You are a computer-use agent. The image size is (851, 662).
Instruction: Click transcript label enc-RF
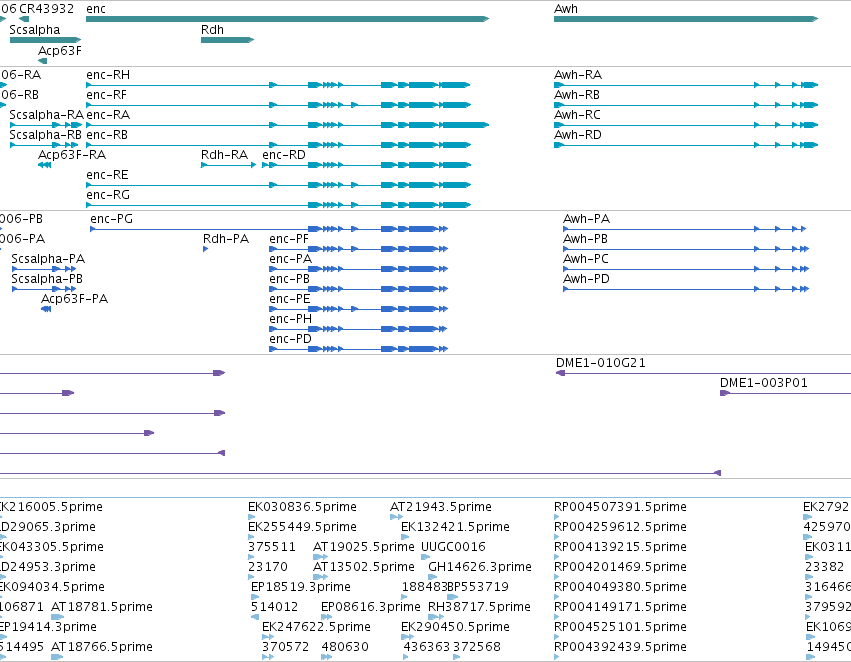[x=106, y=95]
